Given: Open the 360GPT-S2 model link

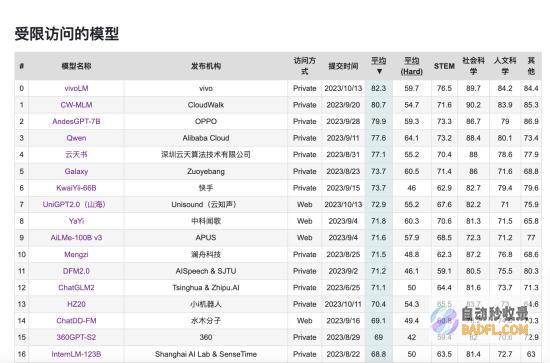Looking at the screenshot, I should tap(76, 337).
